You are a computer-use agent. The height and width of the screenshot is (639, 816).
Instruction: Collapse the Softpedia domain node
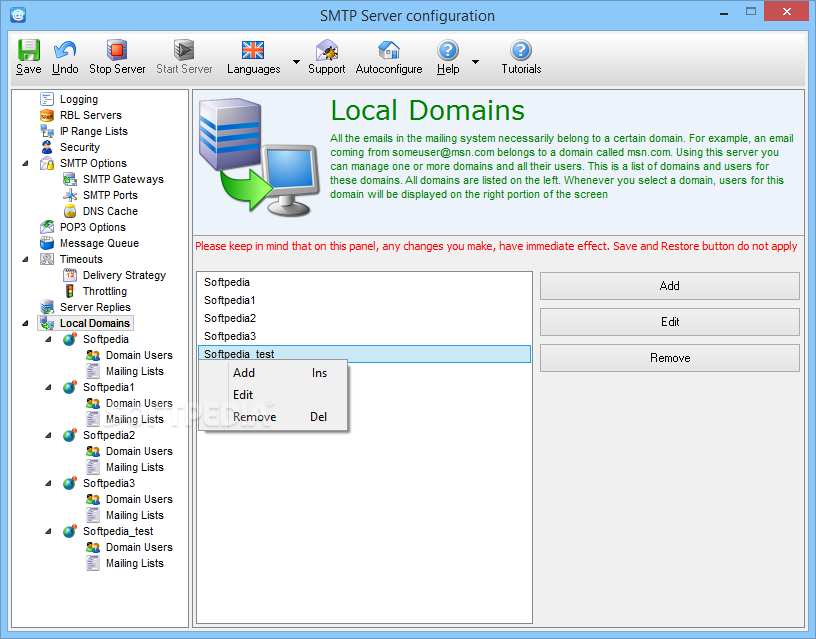(48, 339)
